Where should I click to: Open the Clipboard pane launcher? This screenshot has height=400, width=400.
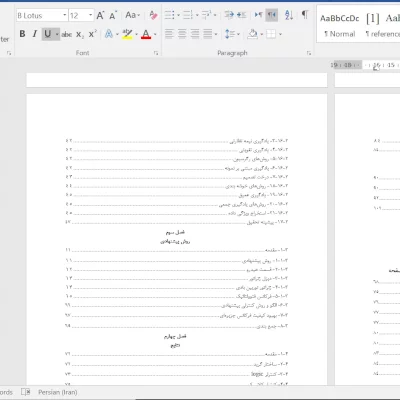pos(9,53)
